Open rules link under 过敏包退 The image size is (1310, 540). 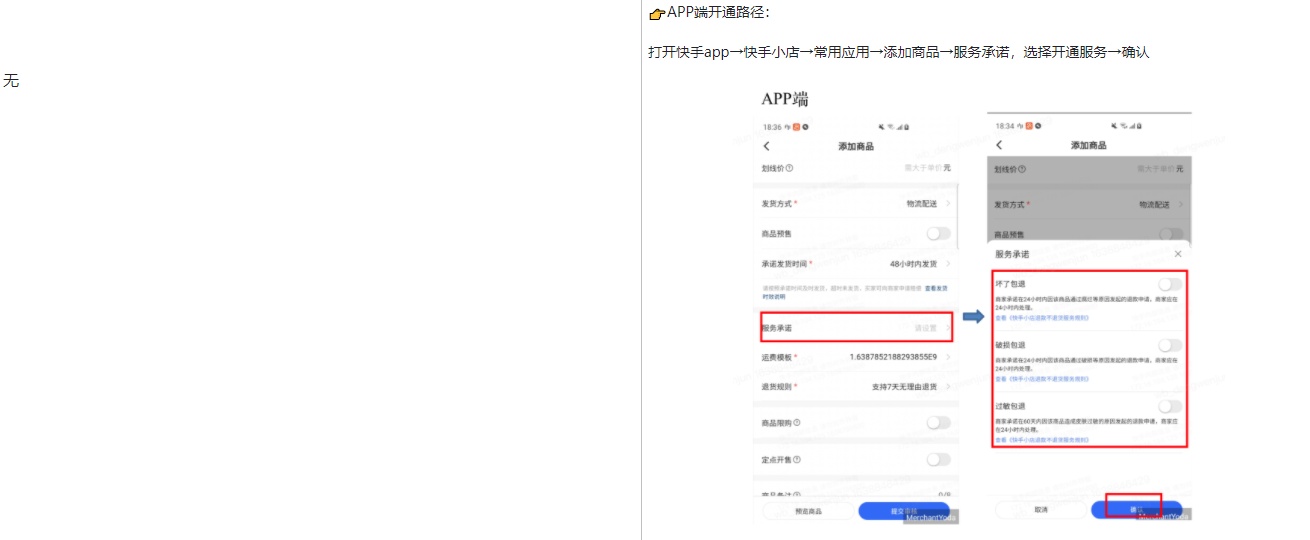coord(1042,438)
